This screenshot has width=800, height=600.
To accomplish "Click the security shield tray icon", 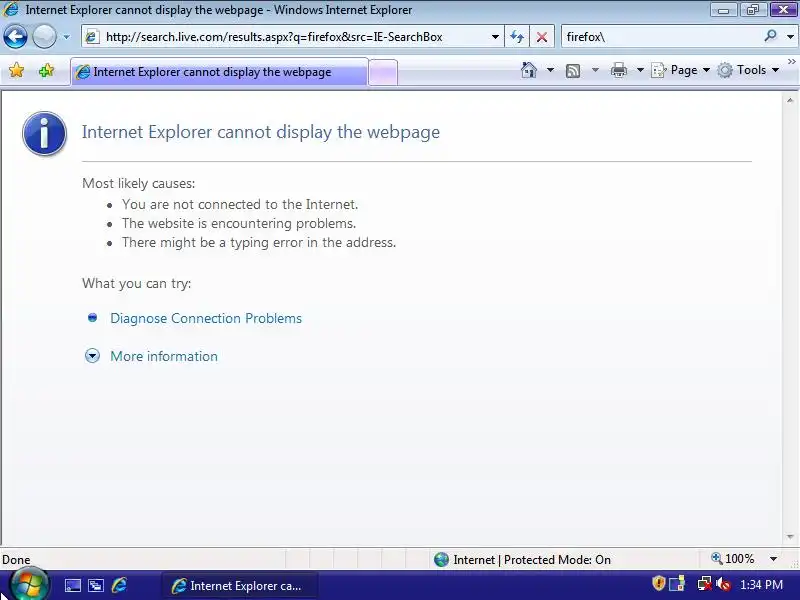I will click(x=659, y=583).
